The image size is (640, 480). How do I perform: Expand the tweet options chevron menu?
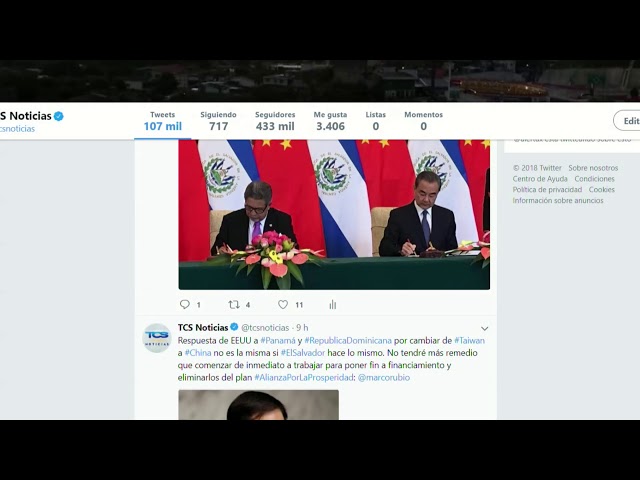pos(484,329)
